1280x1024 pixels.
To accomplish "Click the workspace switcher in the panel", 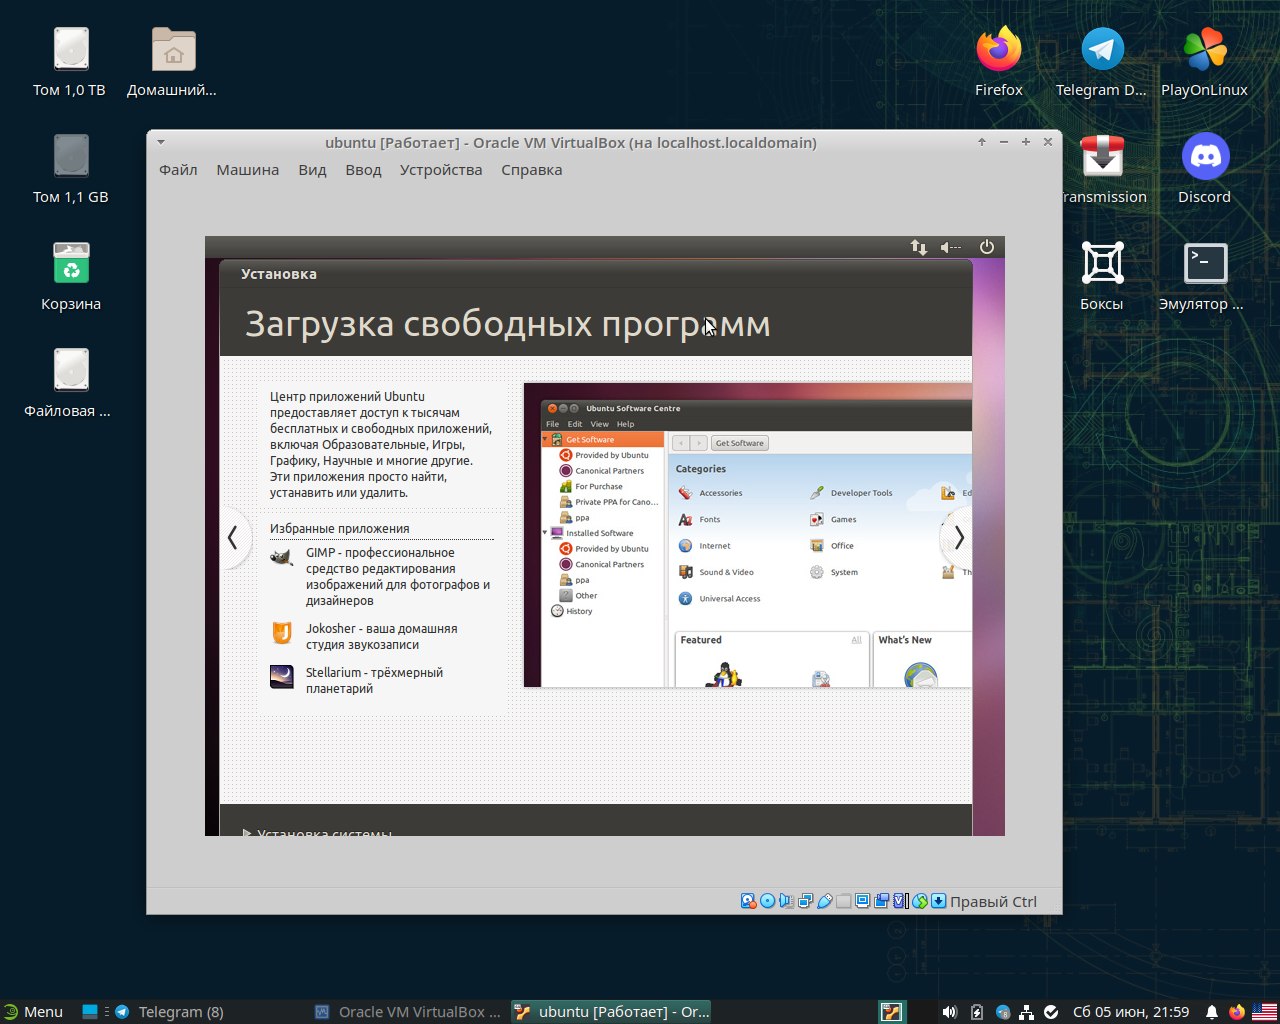I will (x=891, y=1012).
